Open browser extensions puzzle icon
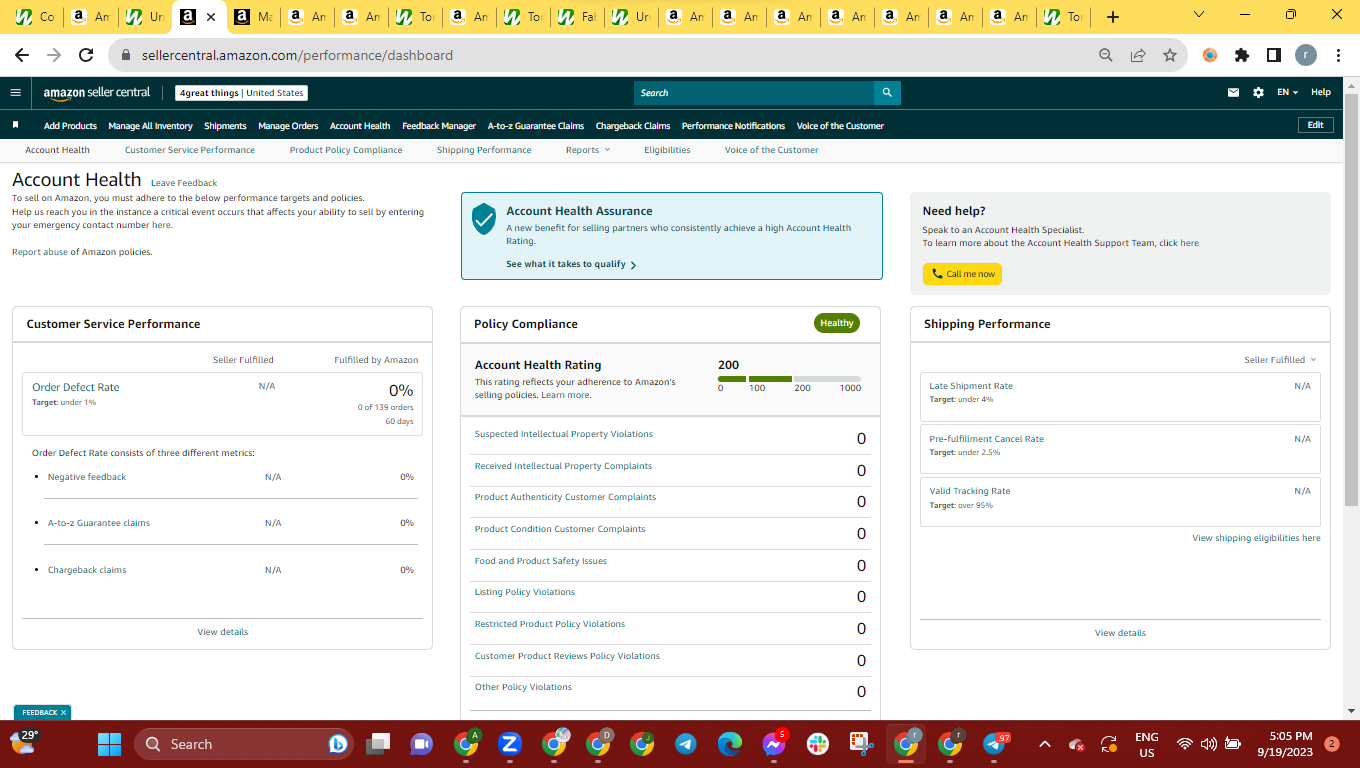Viewport: 1360px width, 768px height. [x=1242, y=55]
